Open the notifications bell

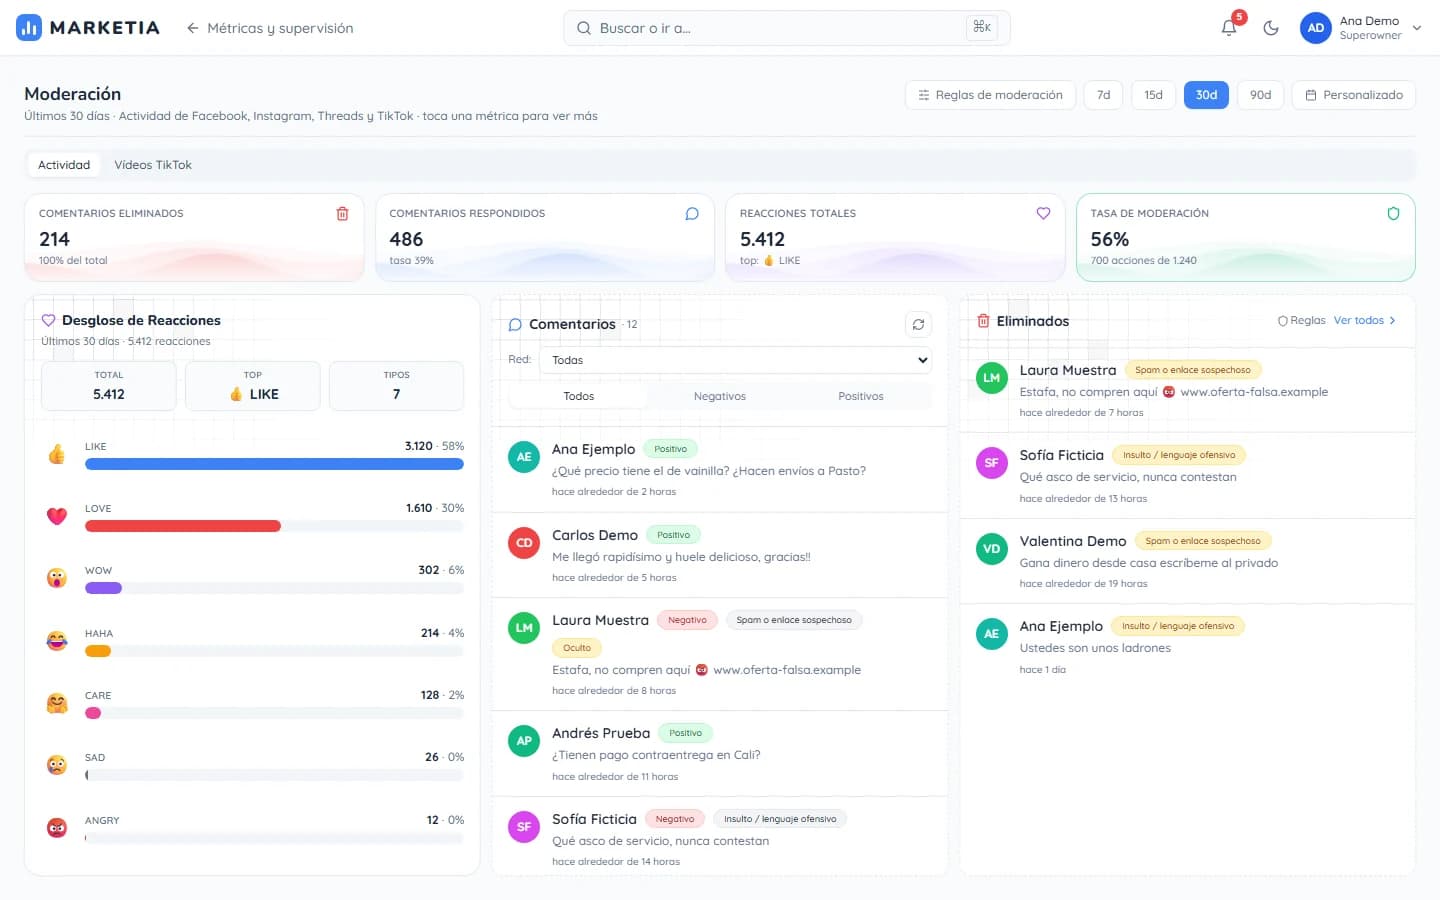click(x=1229, y=28)
